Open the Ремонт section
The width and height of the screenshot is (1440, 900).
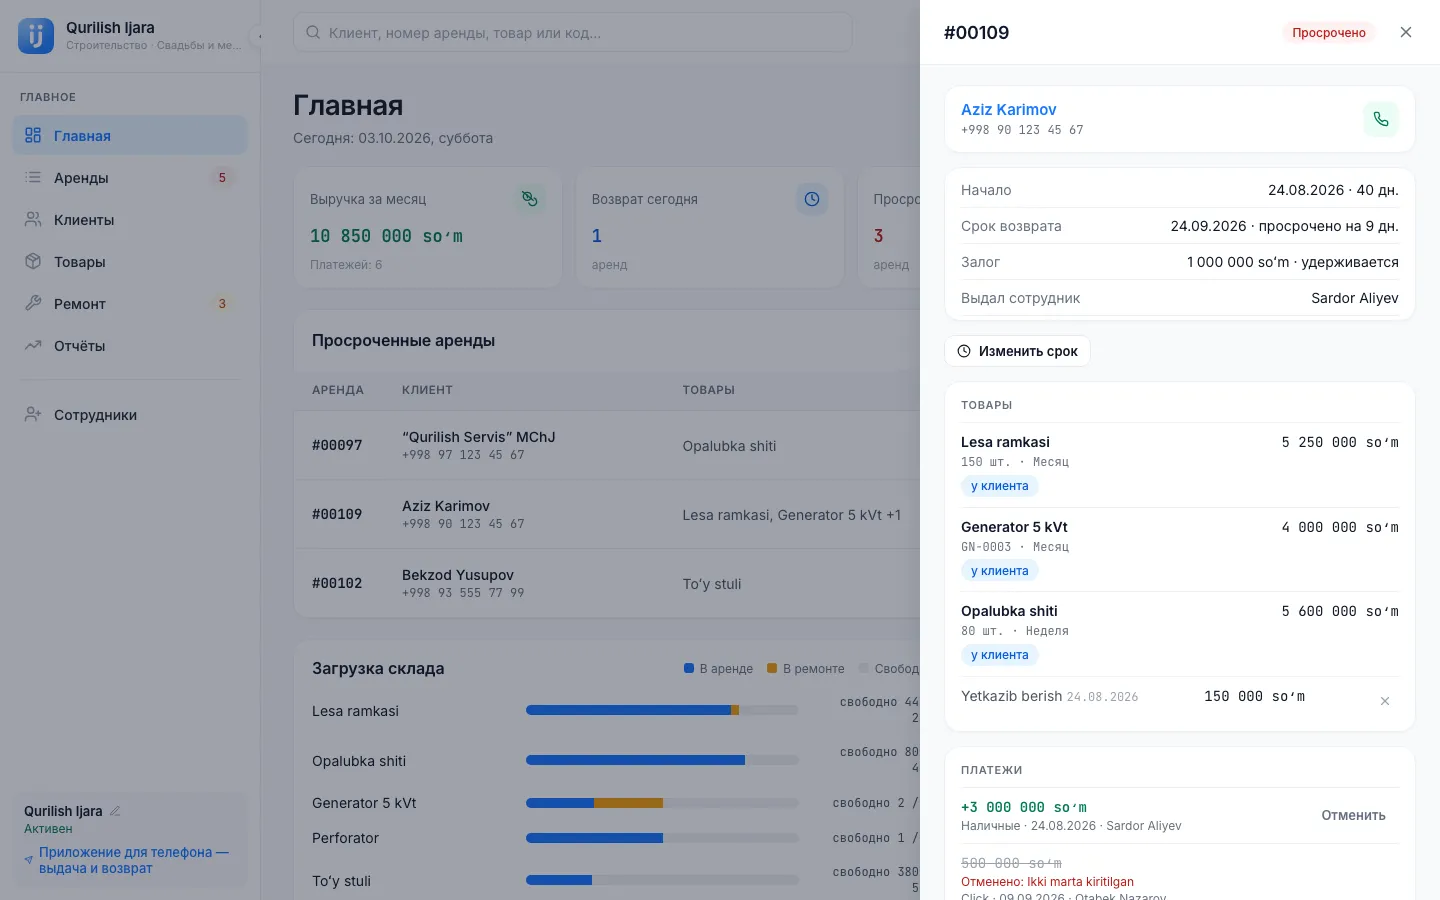point(130,303)
